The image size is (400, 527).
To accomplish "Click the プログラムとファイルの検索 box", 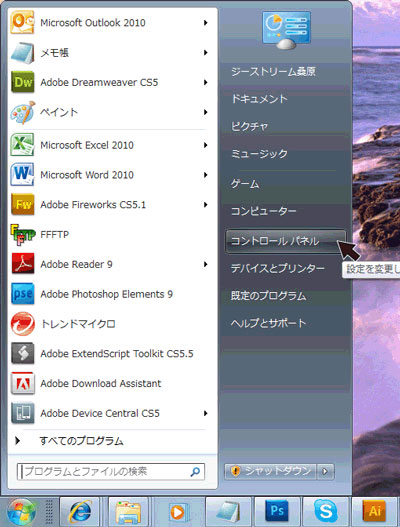I will coord(111,472).
